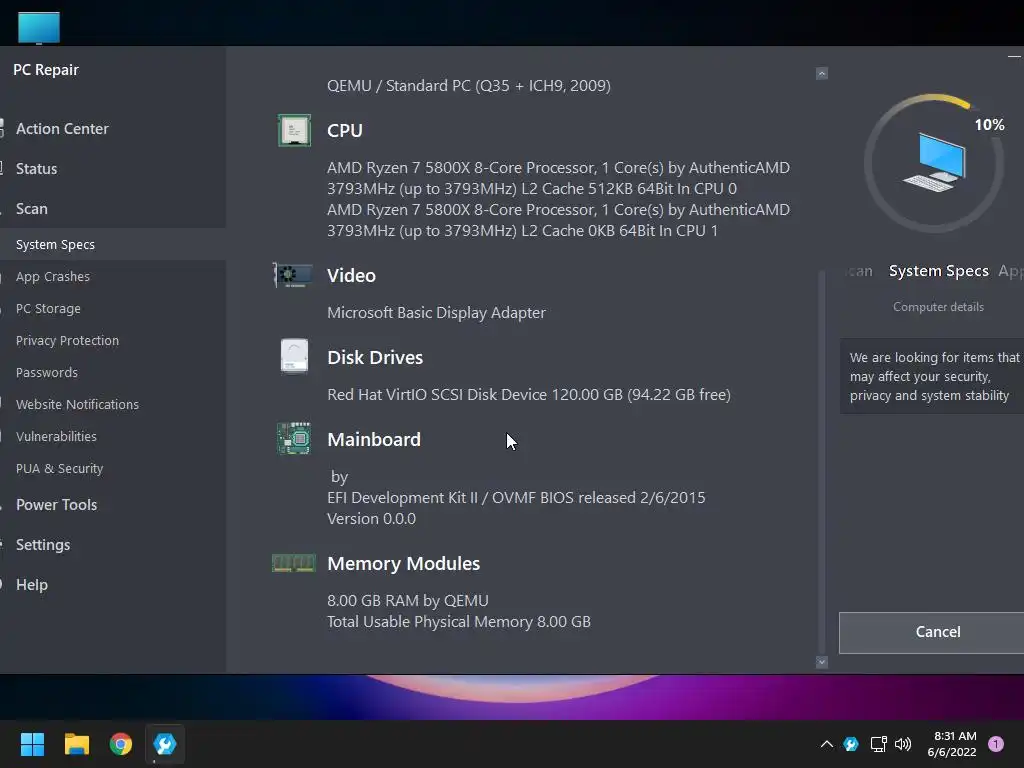Click 'QEMU / Standard PC (Q35 + ICH9, 2009)' text
Screen dimensions: 1024x768
(469, 86)
